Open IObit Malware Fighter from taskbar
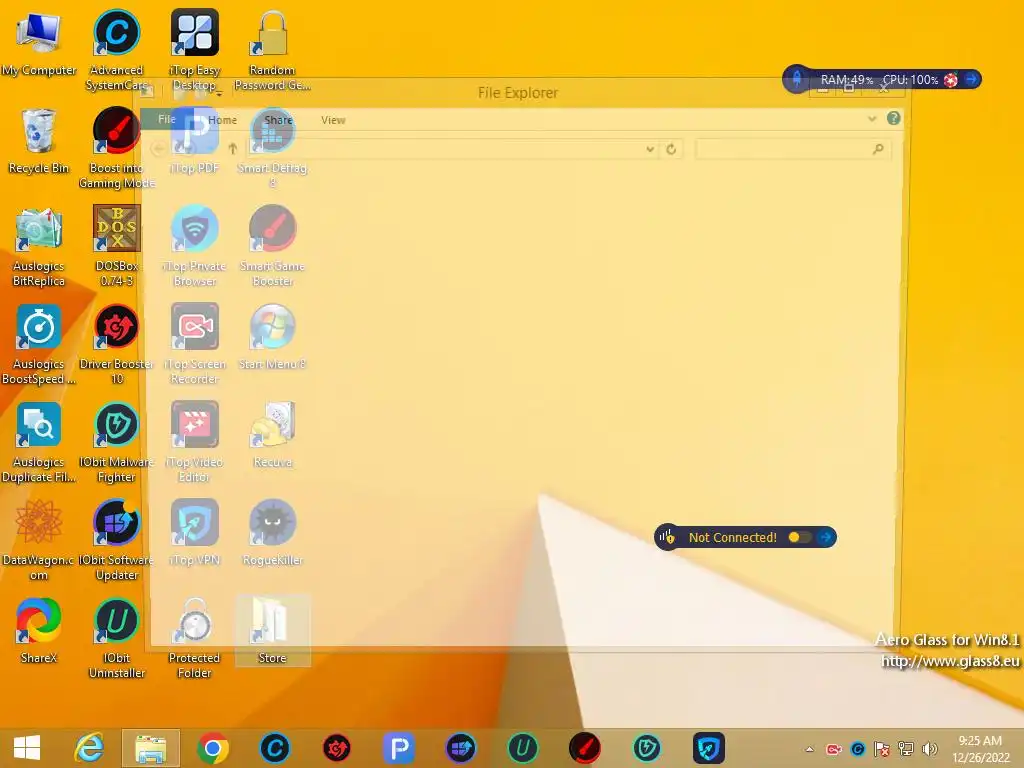The image size is (1024, 768). (647, 748)
